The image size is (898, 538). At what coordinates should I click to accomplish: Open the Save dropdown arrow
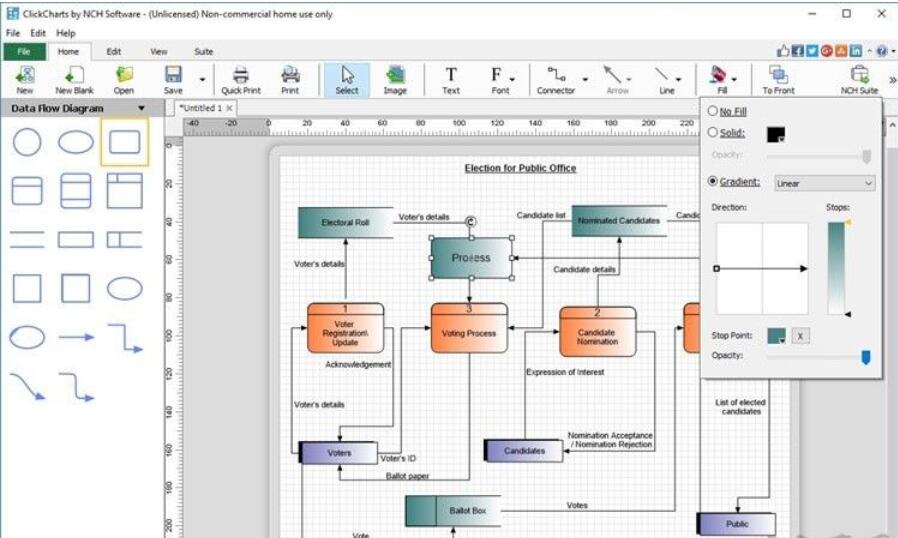[x=202, y=79]
